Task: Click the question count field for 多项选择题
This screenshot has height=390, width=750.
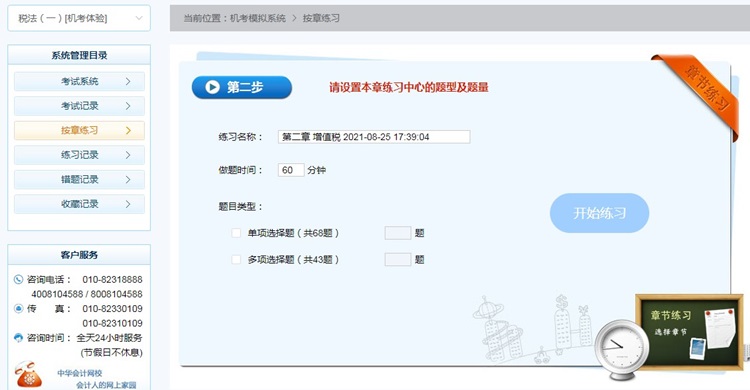Action: pyautogui.click(x=397, y=259)
